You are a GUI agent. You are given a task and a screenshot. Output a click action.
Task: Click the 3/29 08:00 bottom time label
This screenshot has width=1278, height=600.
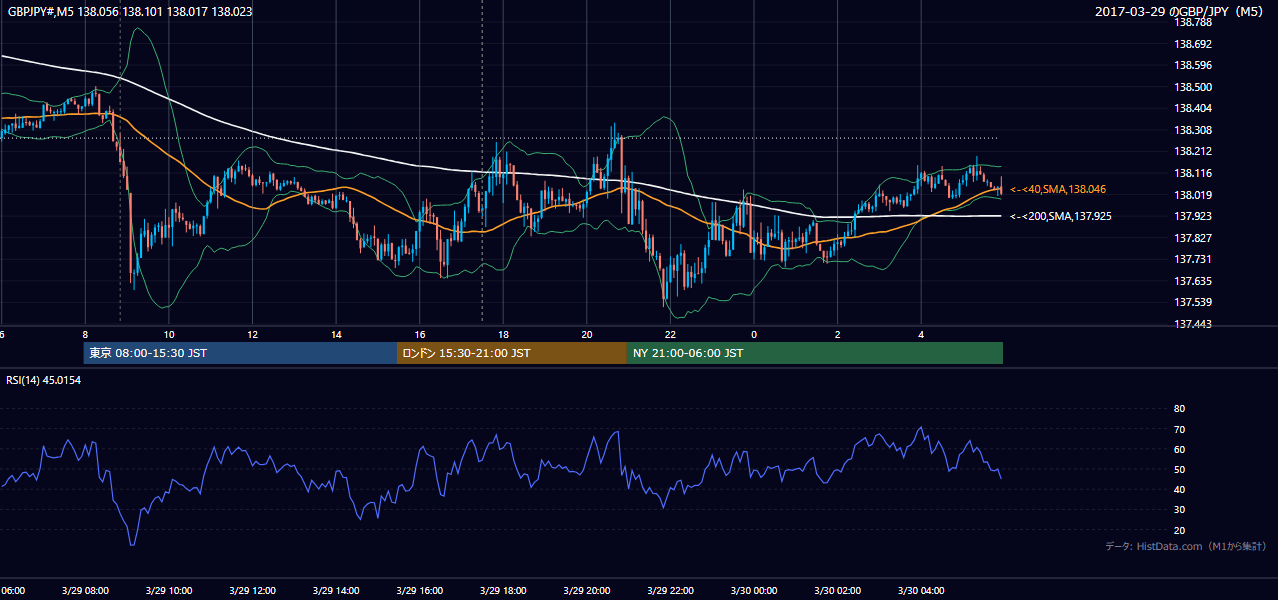pos(85,591)
